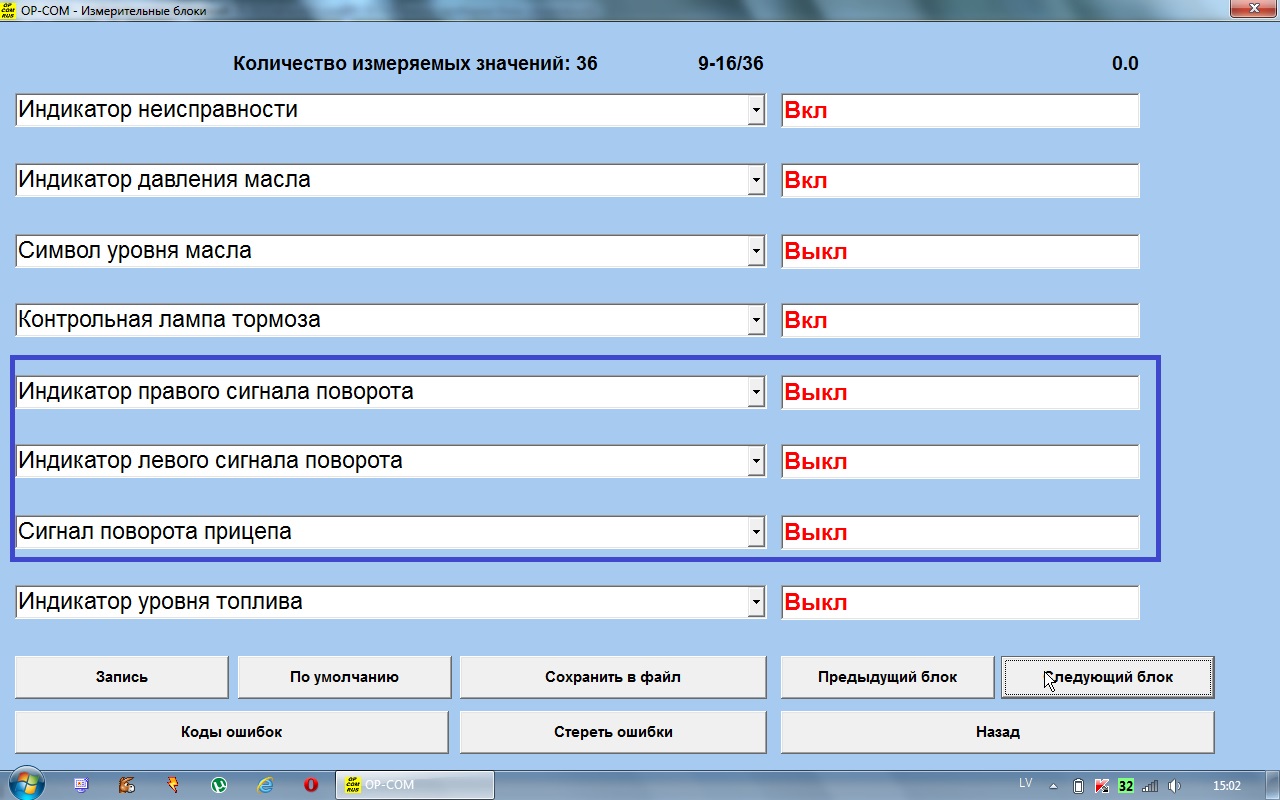
Task: Click the 'Предыдущий блок' button
Action: click(x=887, y=677)
